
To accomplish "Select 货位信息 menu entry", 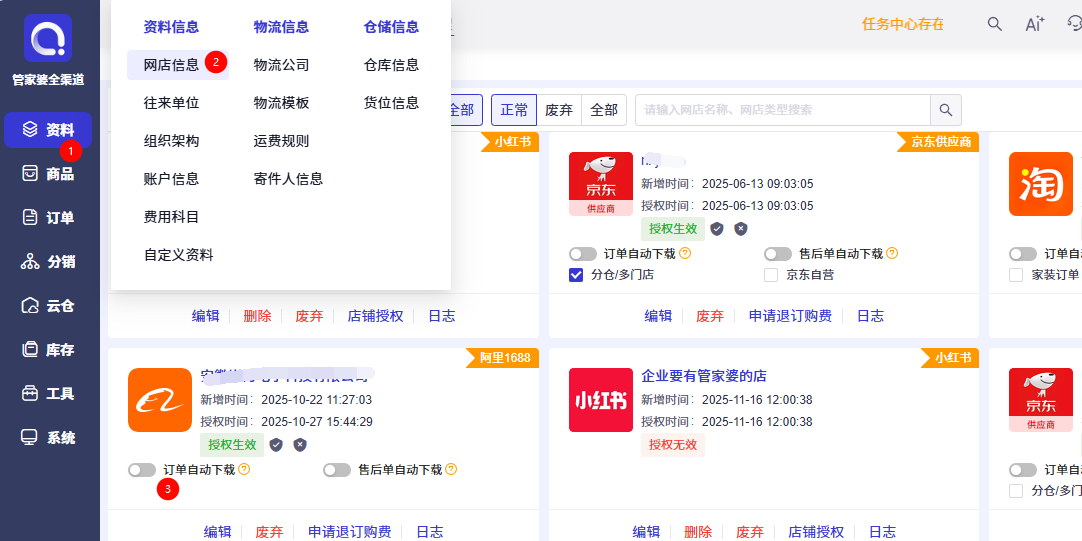I will pyautogui.click(x=391, y=103).
